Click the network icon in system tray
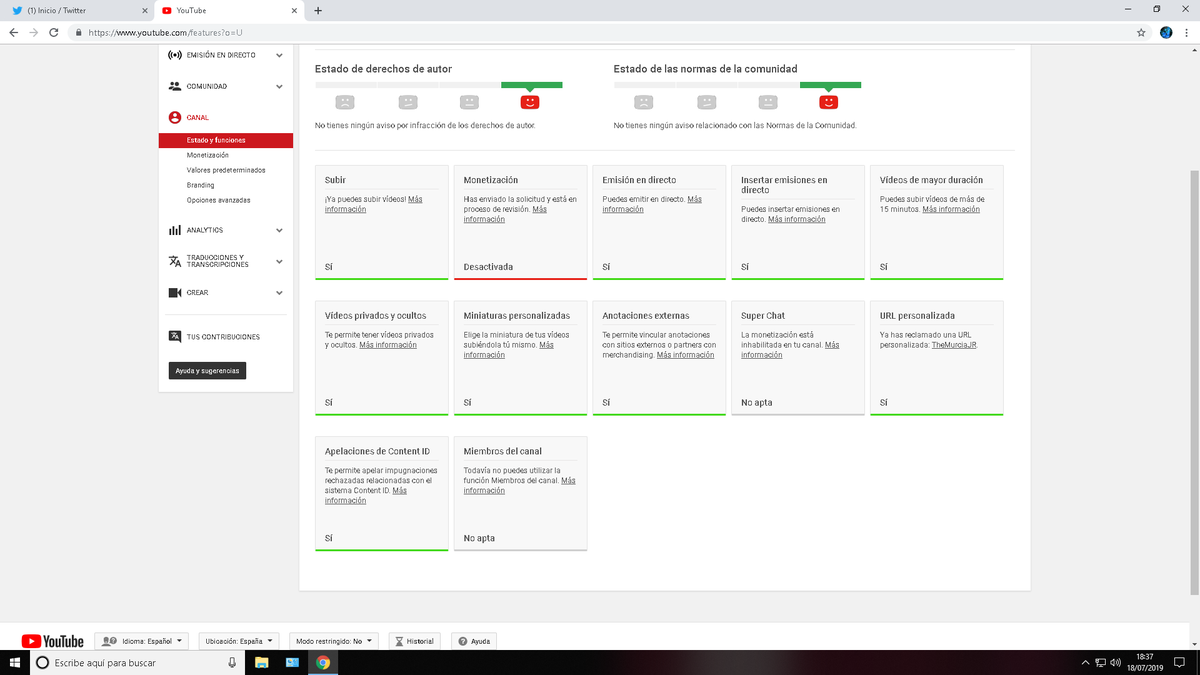Image resolution: width=1200 pixels, height=675 pixels. [x=1101, y=662]
